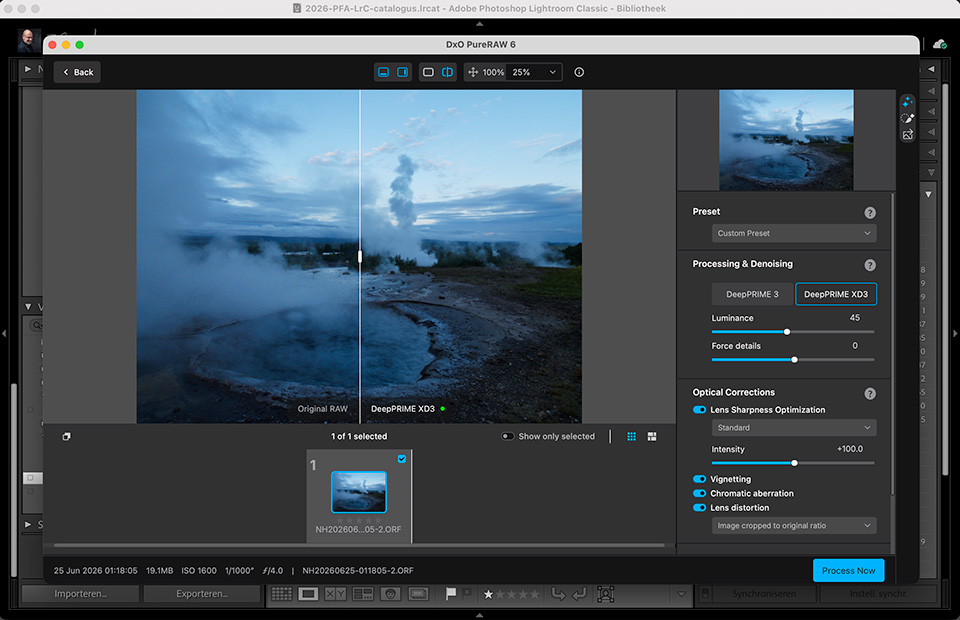This screenshot has width=960, height=620.
Task: Open the output/export image settings icon
Action: [x=907, y=135]
